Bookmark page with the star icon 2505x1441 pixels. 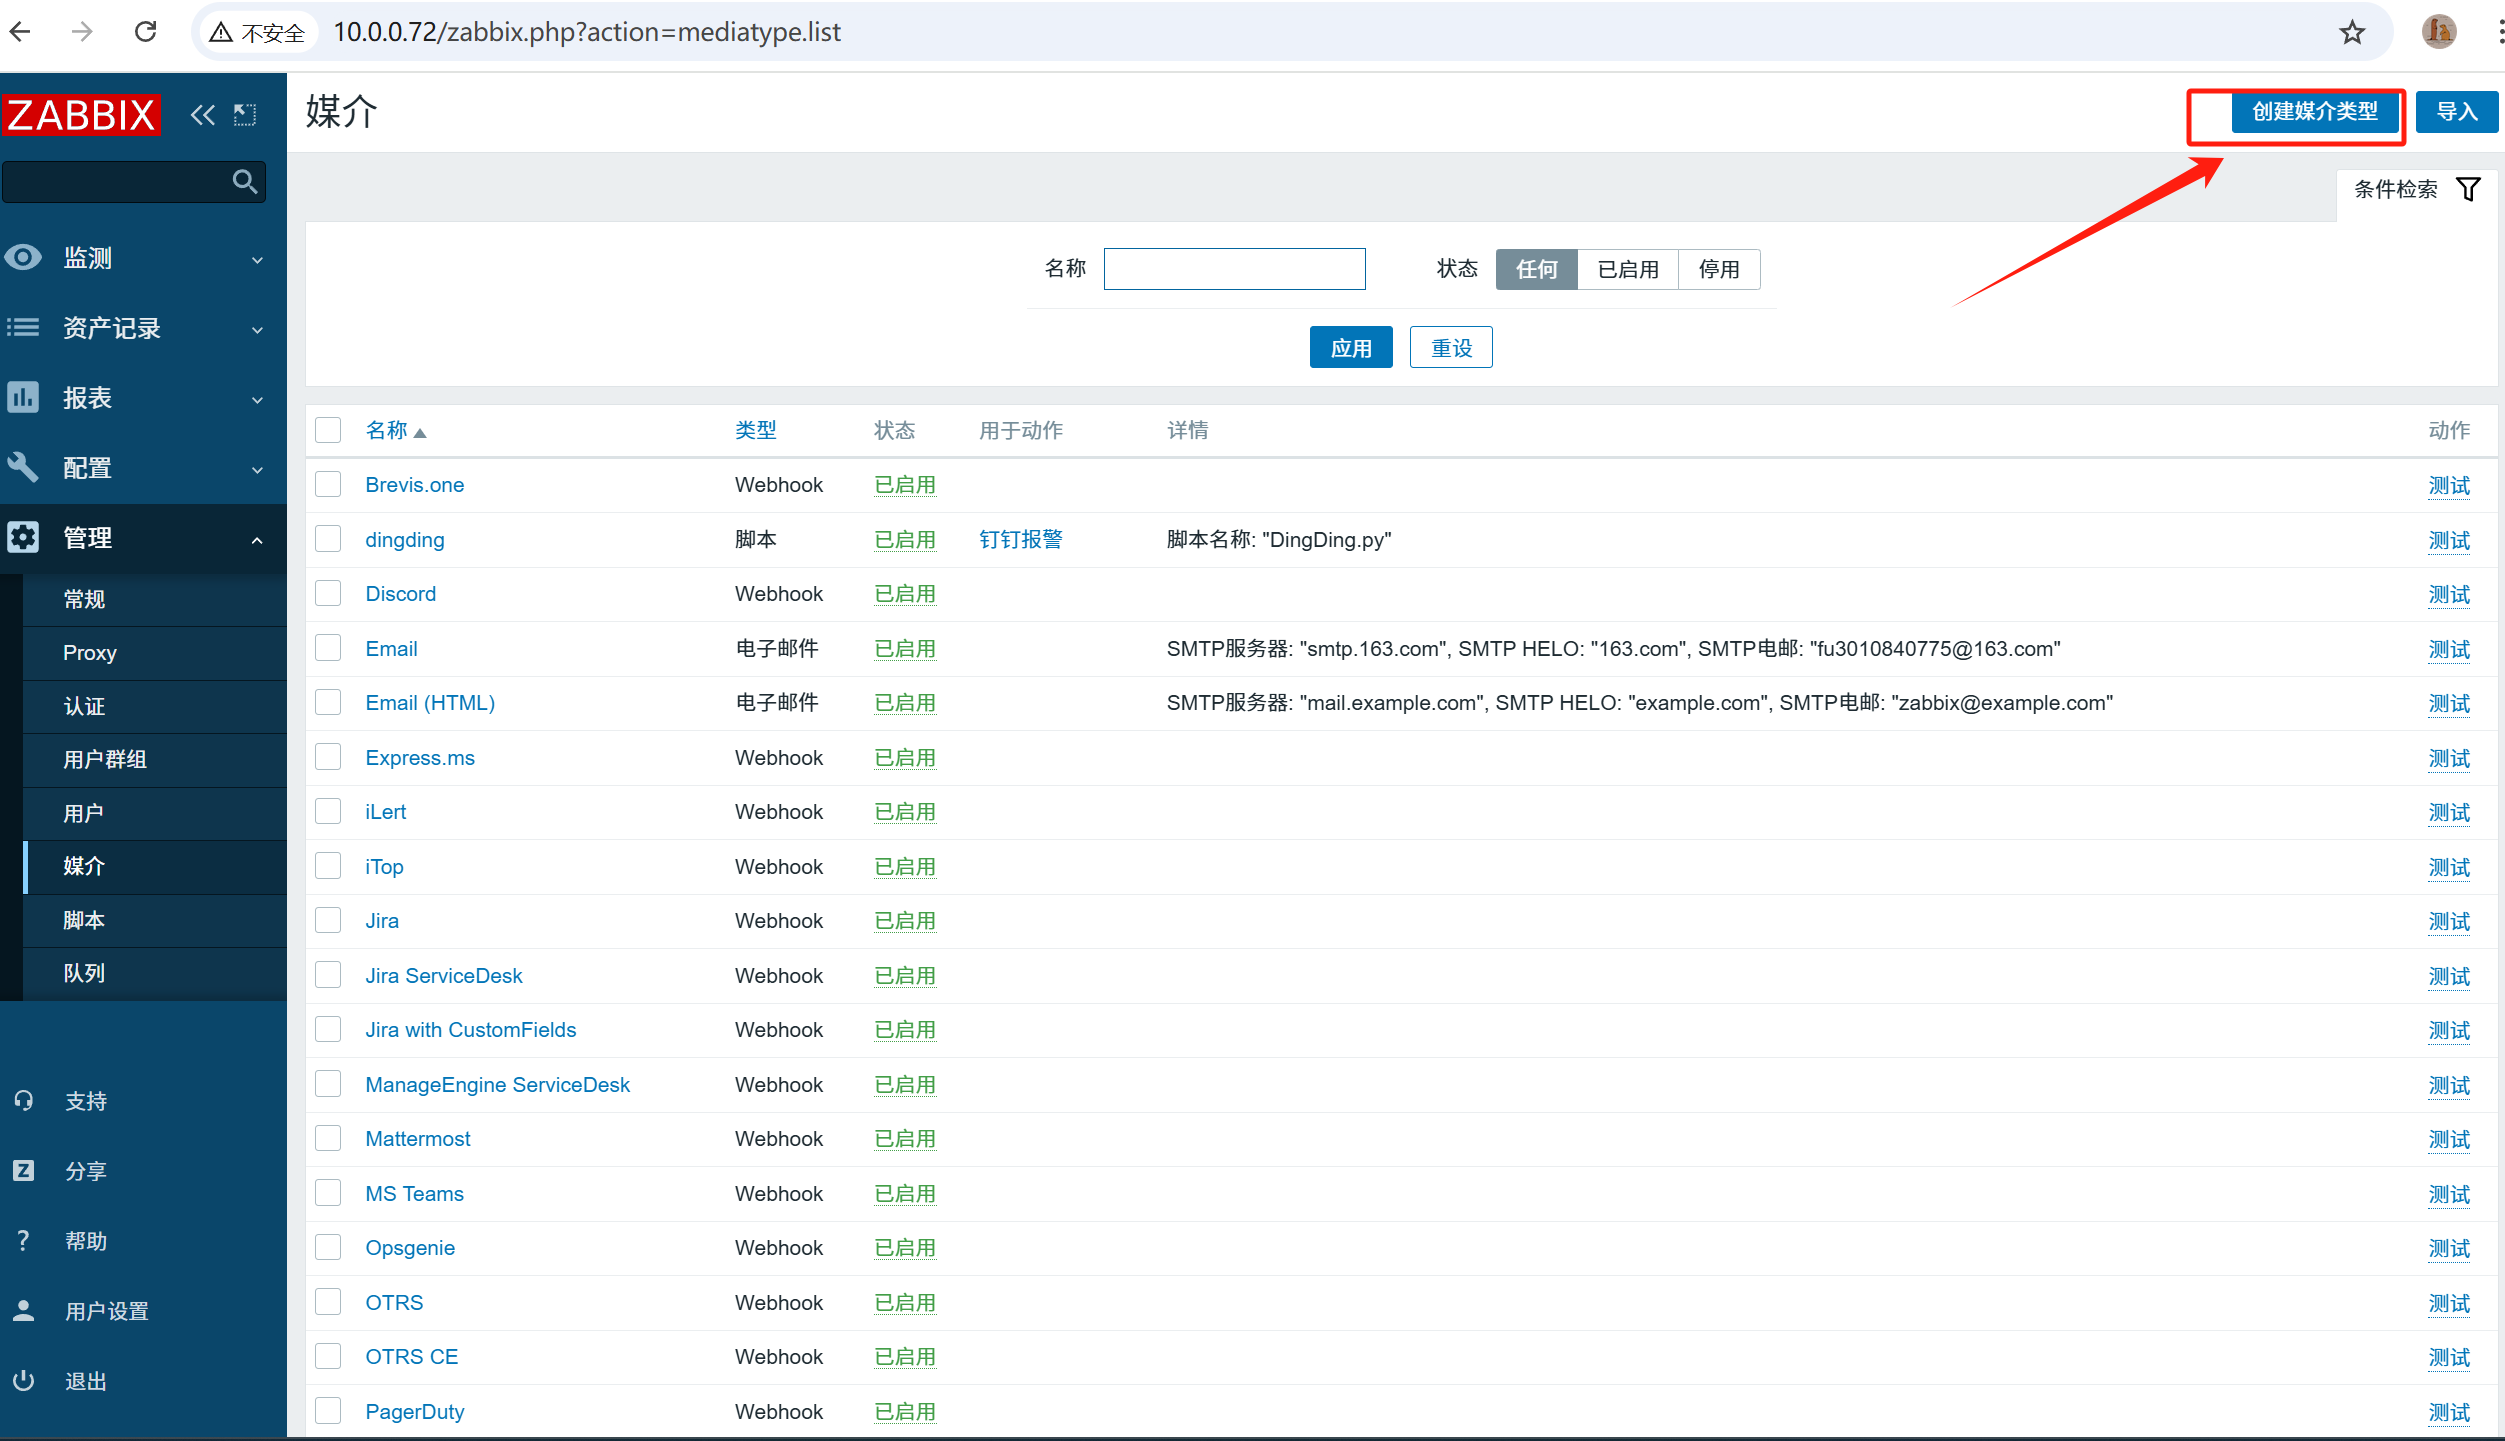pyautogui.click(x=2352, y=33)
